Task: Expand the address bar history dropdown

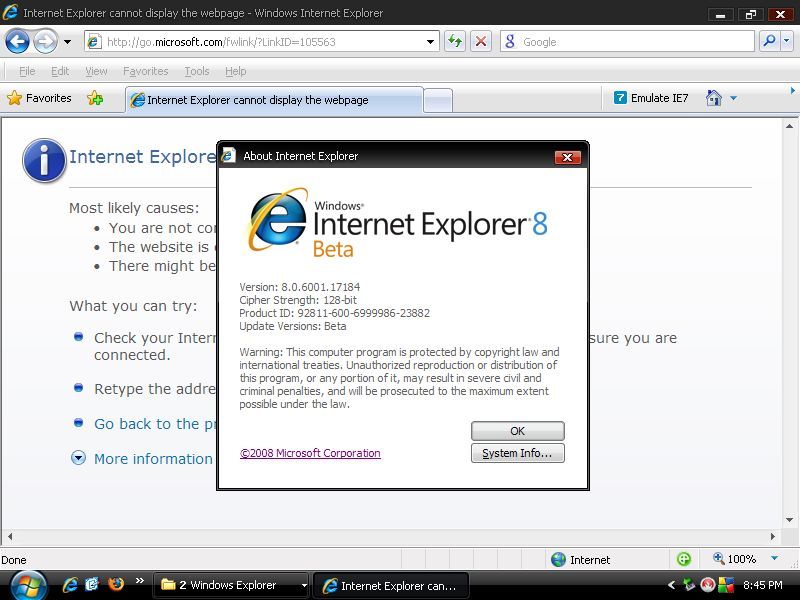Action: [x=431, y=42]
